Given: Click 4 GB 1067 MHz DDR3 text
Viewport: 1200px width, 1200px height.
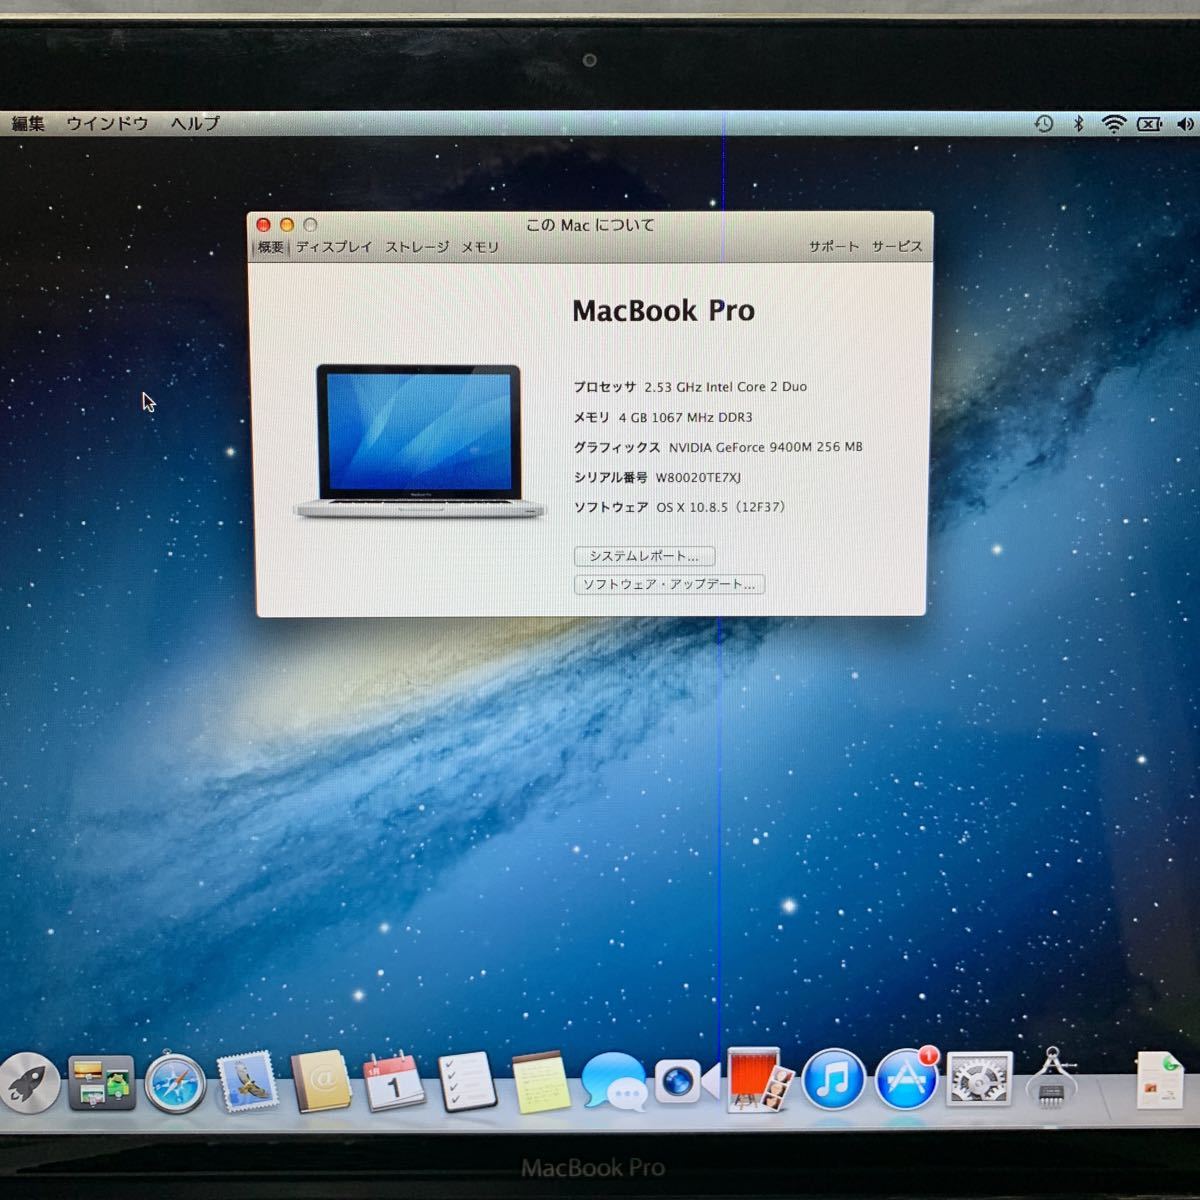Looking at the screenshot, I should click(x=685, y=417).
